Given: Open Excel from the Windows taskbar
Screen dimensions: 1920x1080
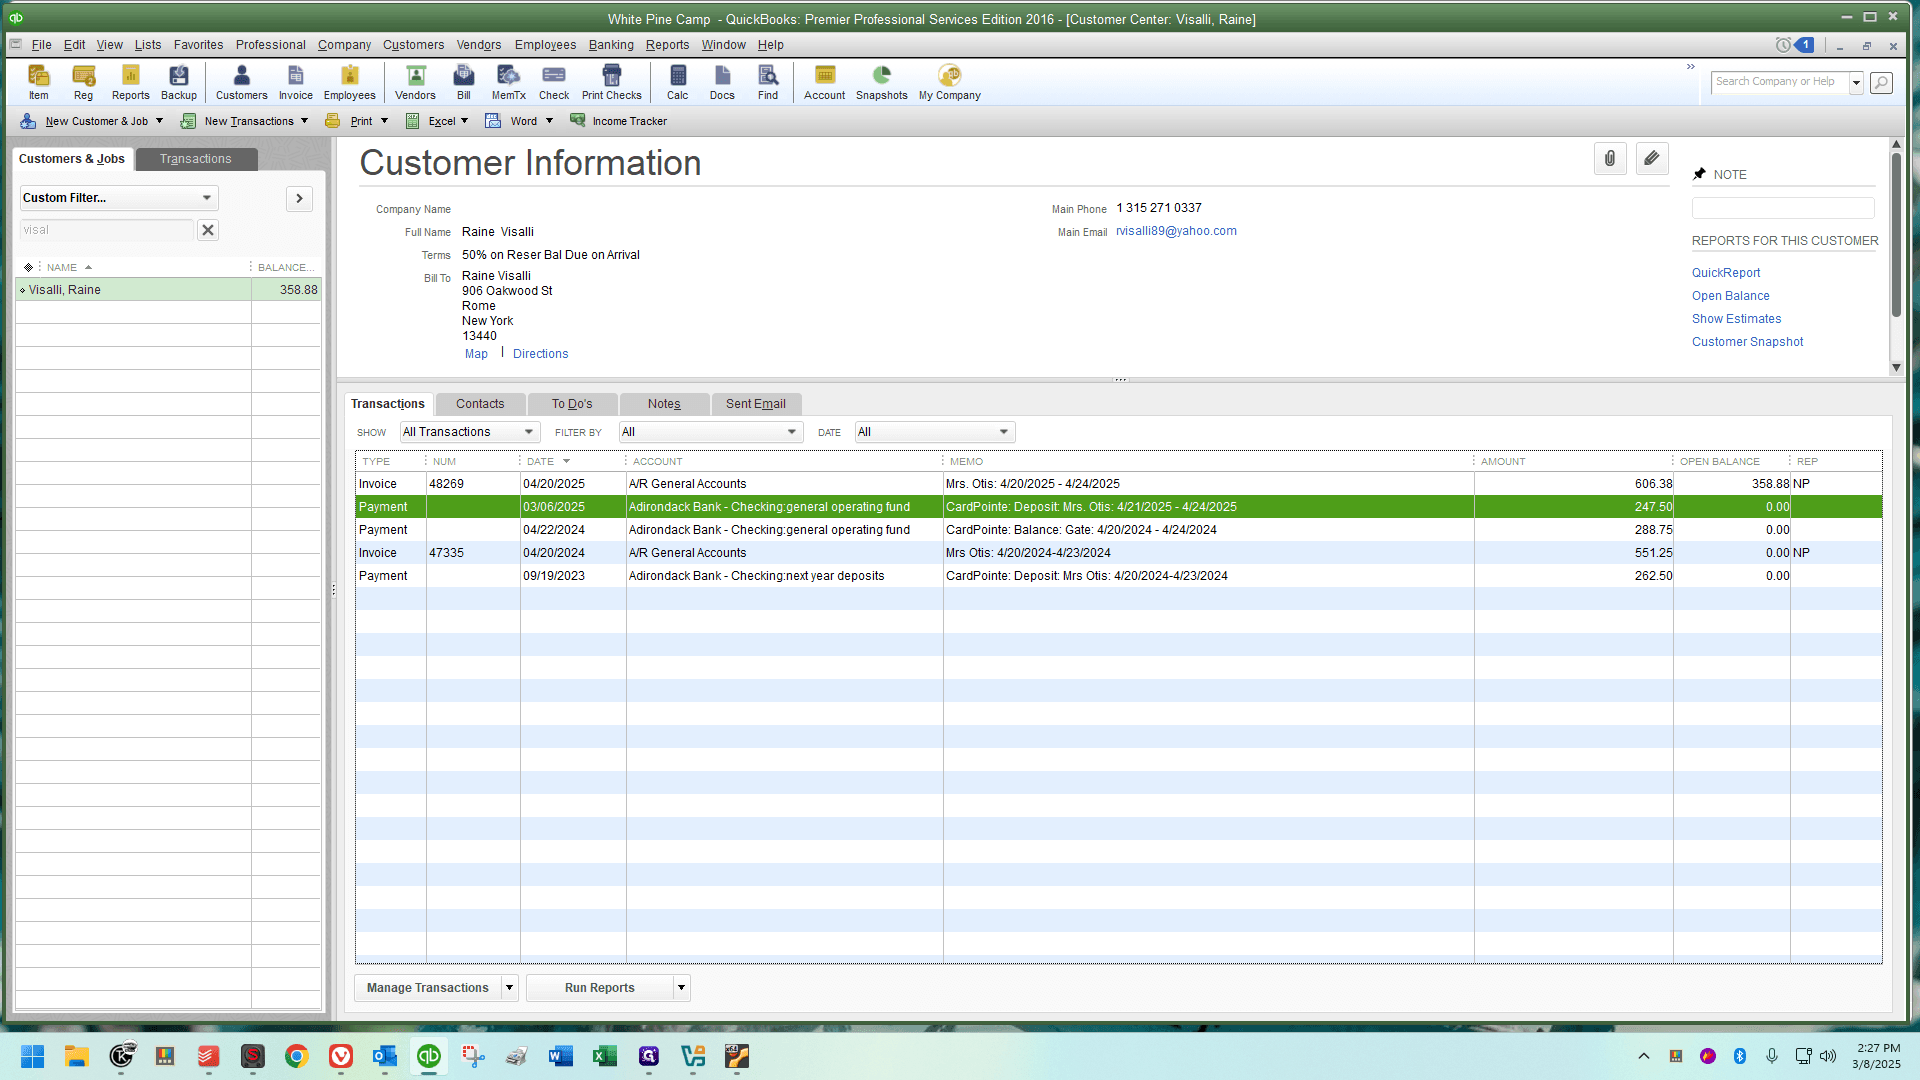Looking at the screenshot, I should pyautogui.click(x=605, y=1056).
